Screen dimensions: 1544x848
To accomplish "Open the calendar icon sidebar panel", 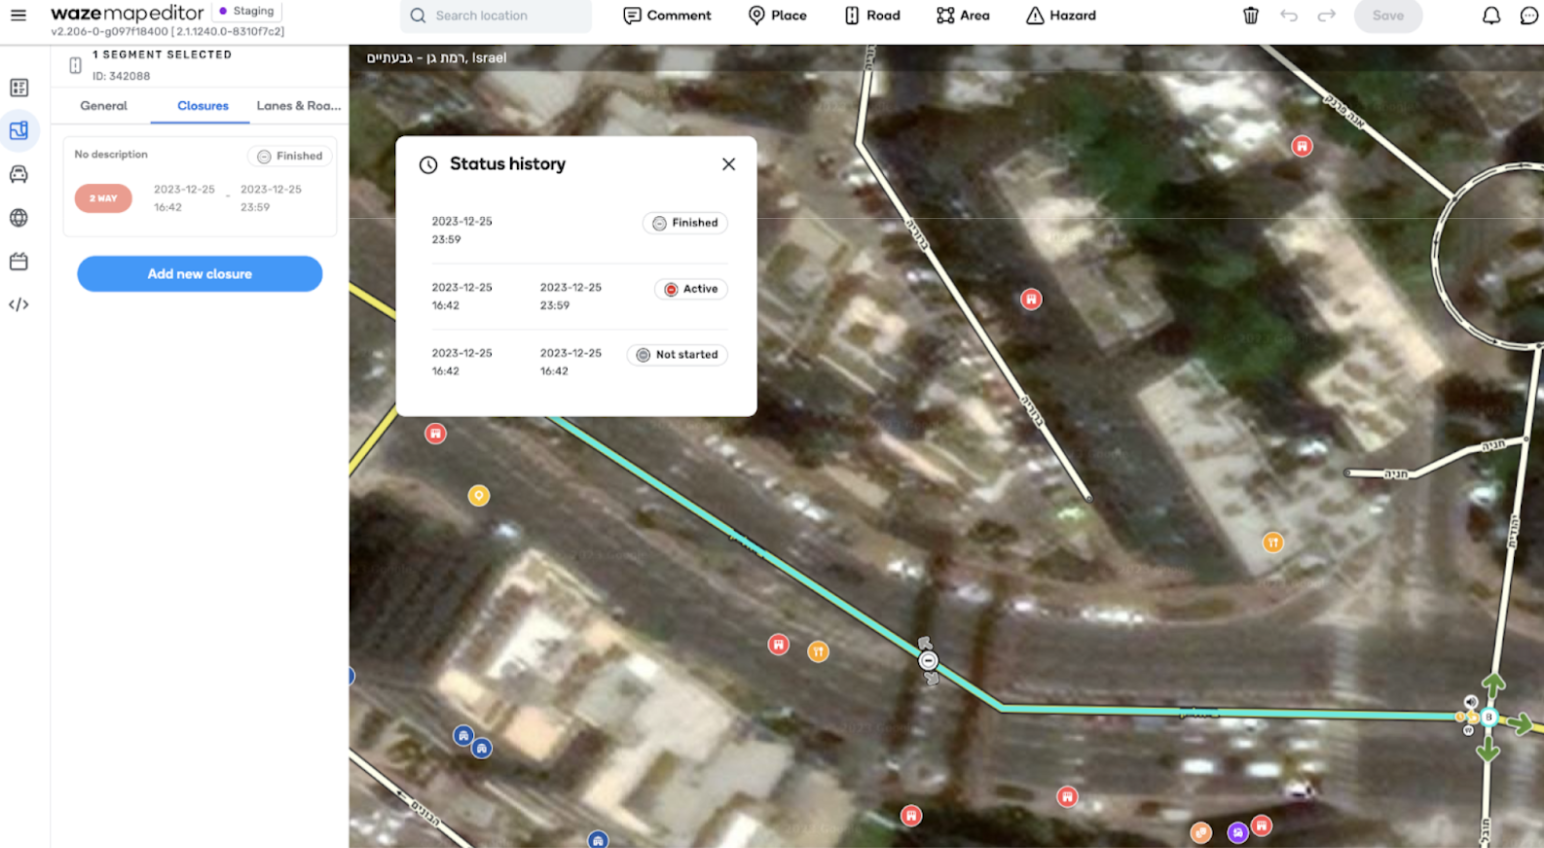I will [19, 261].
